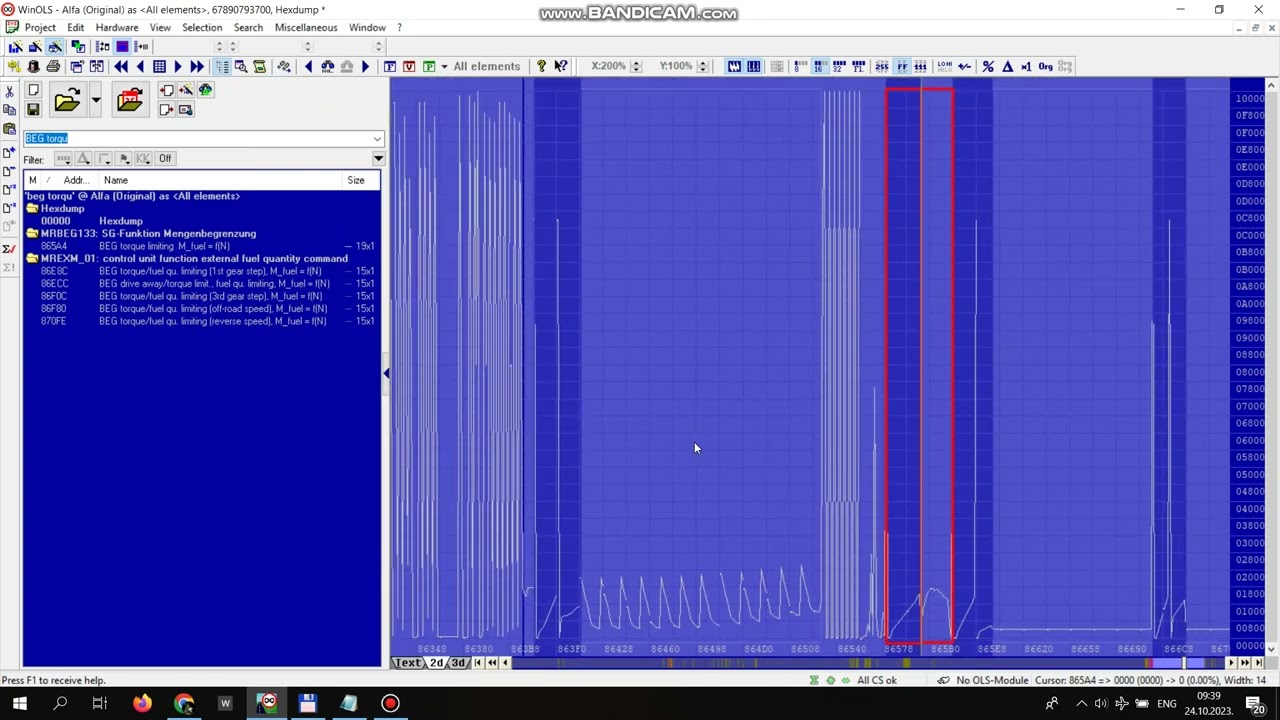Sort list by Name column header
The width and height of the screenshot is (1280, 720).
click(116, 180)
